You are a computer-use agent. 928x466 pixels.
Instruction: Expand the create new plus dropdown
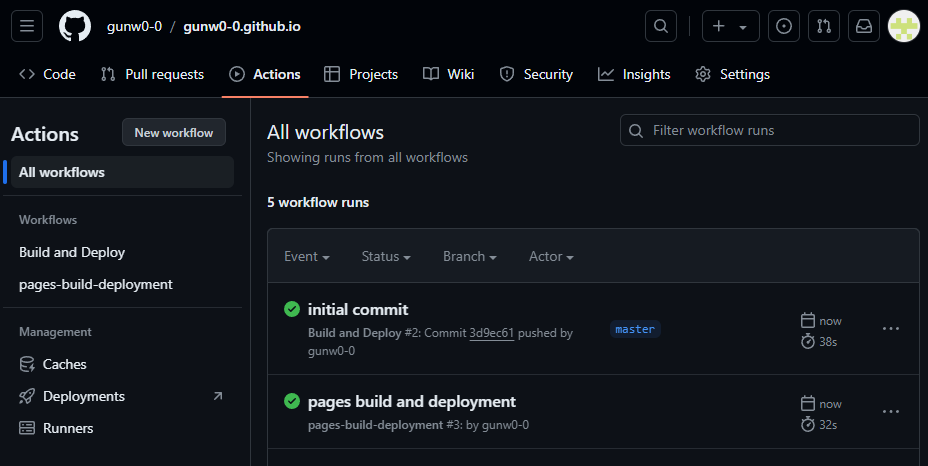(730, 26)
